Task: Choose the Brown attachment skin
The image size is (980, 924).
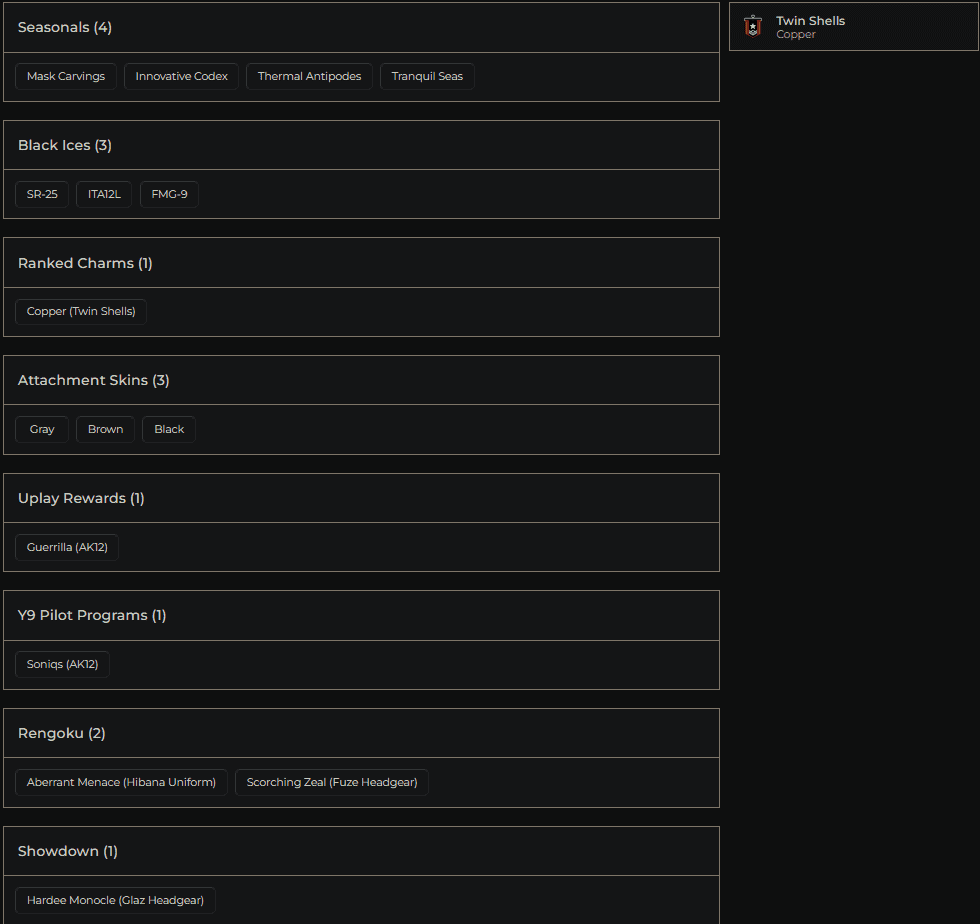Action: (105, 429)
